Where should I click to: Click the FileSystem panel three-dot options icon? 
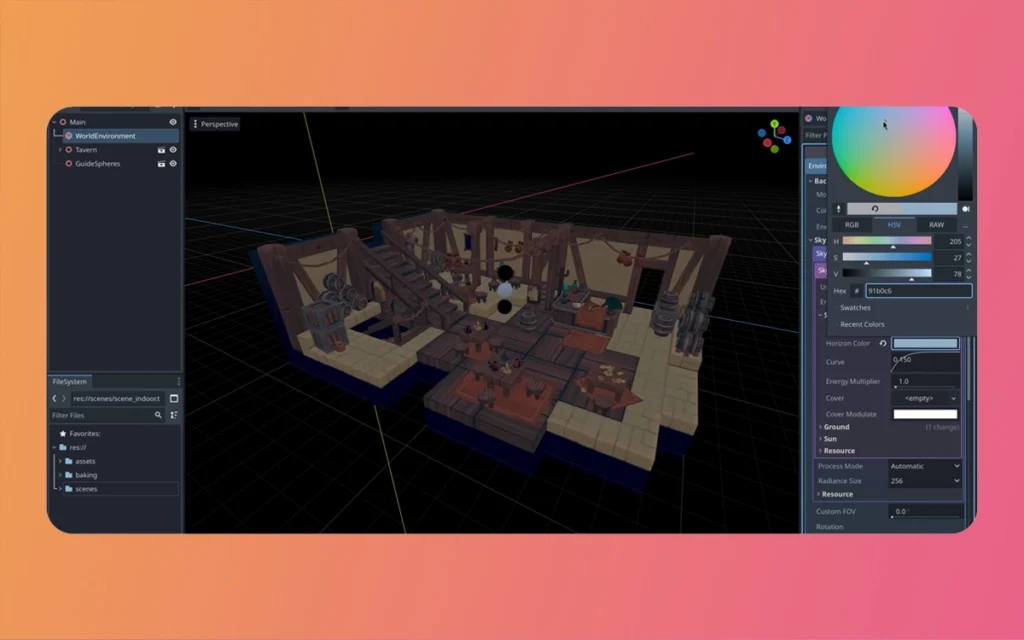coord(178,381)
